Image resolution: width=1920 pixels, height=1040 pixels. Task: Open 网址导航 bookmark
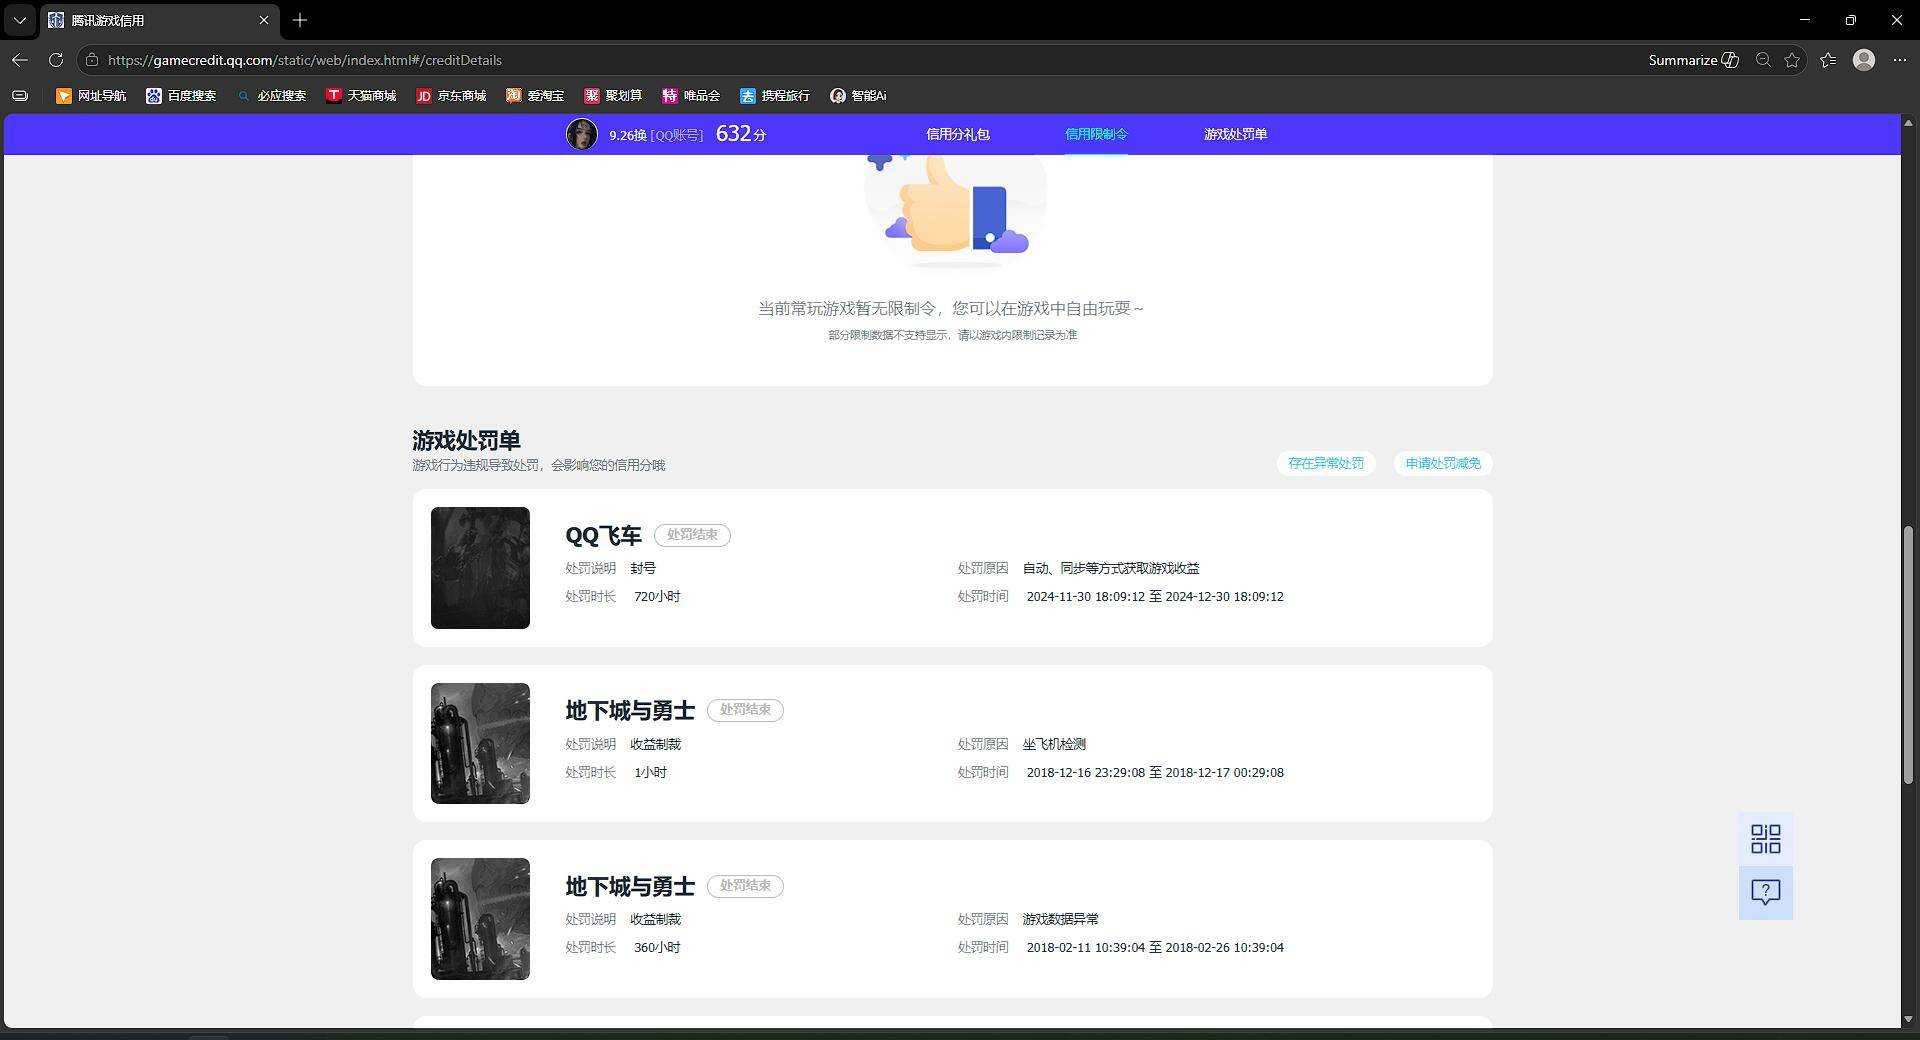(x=91, y=96)
